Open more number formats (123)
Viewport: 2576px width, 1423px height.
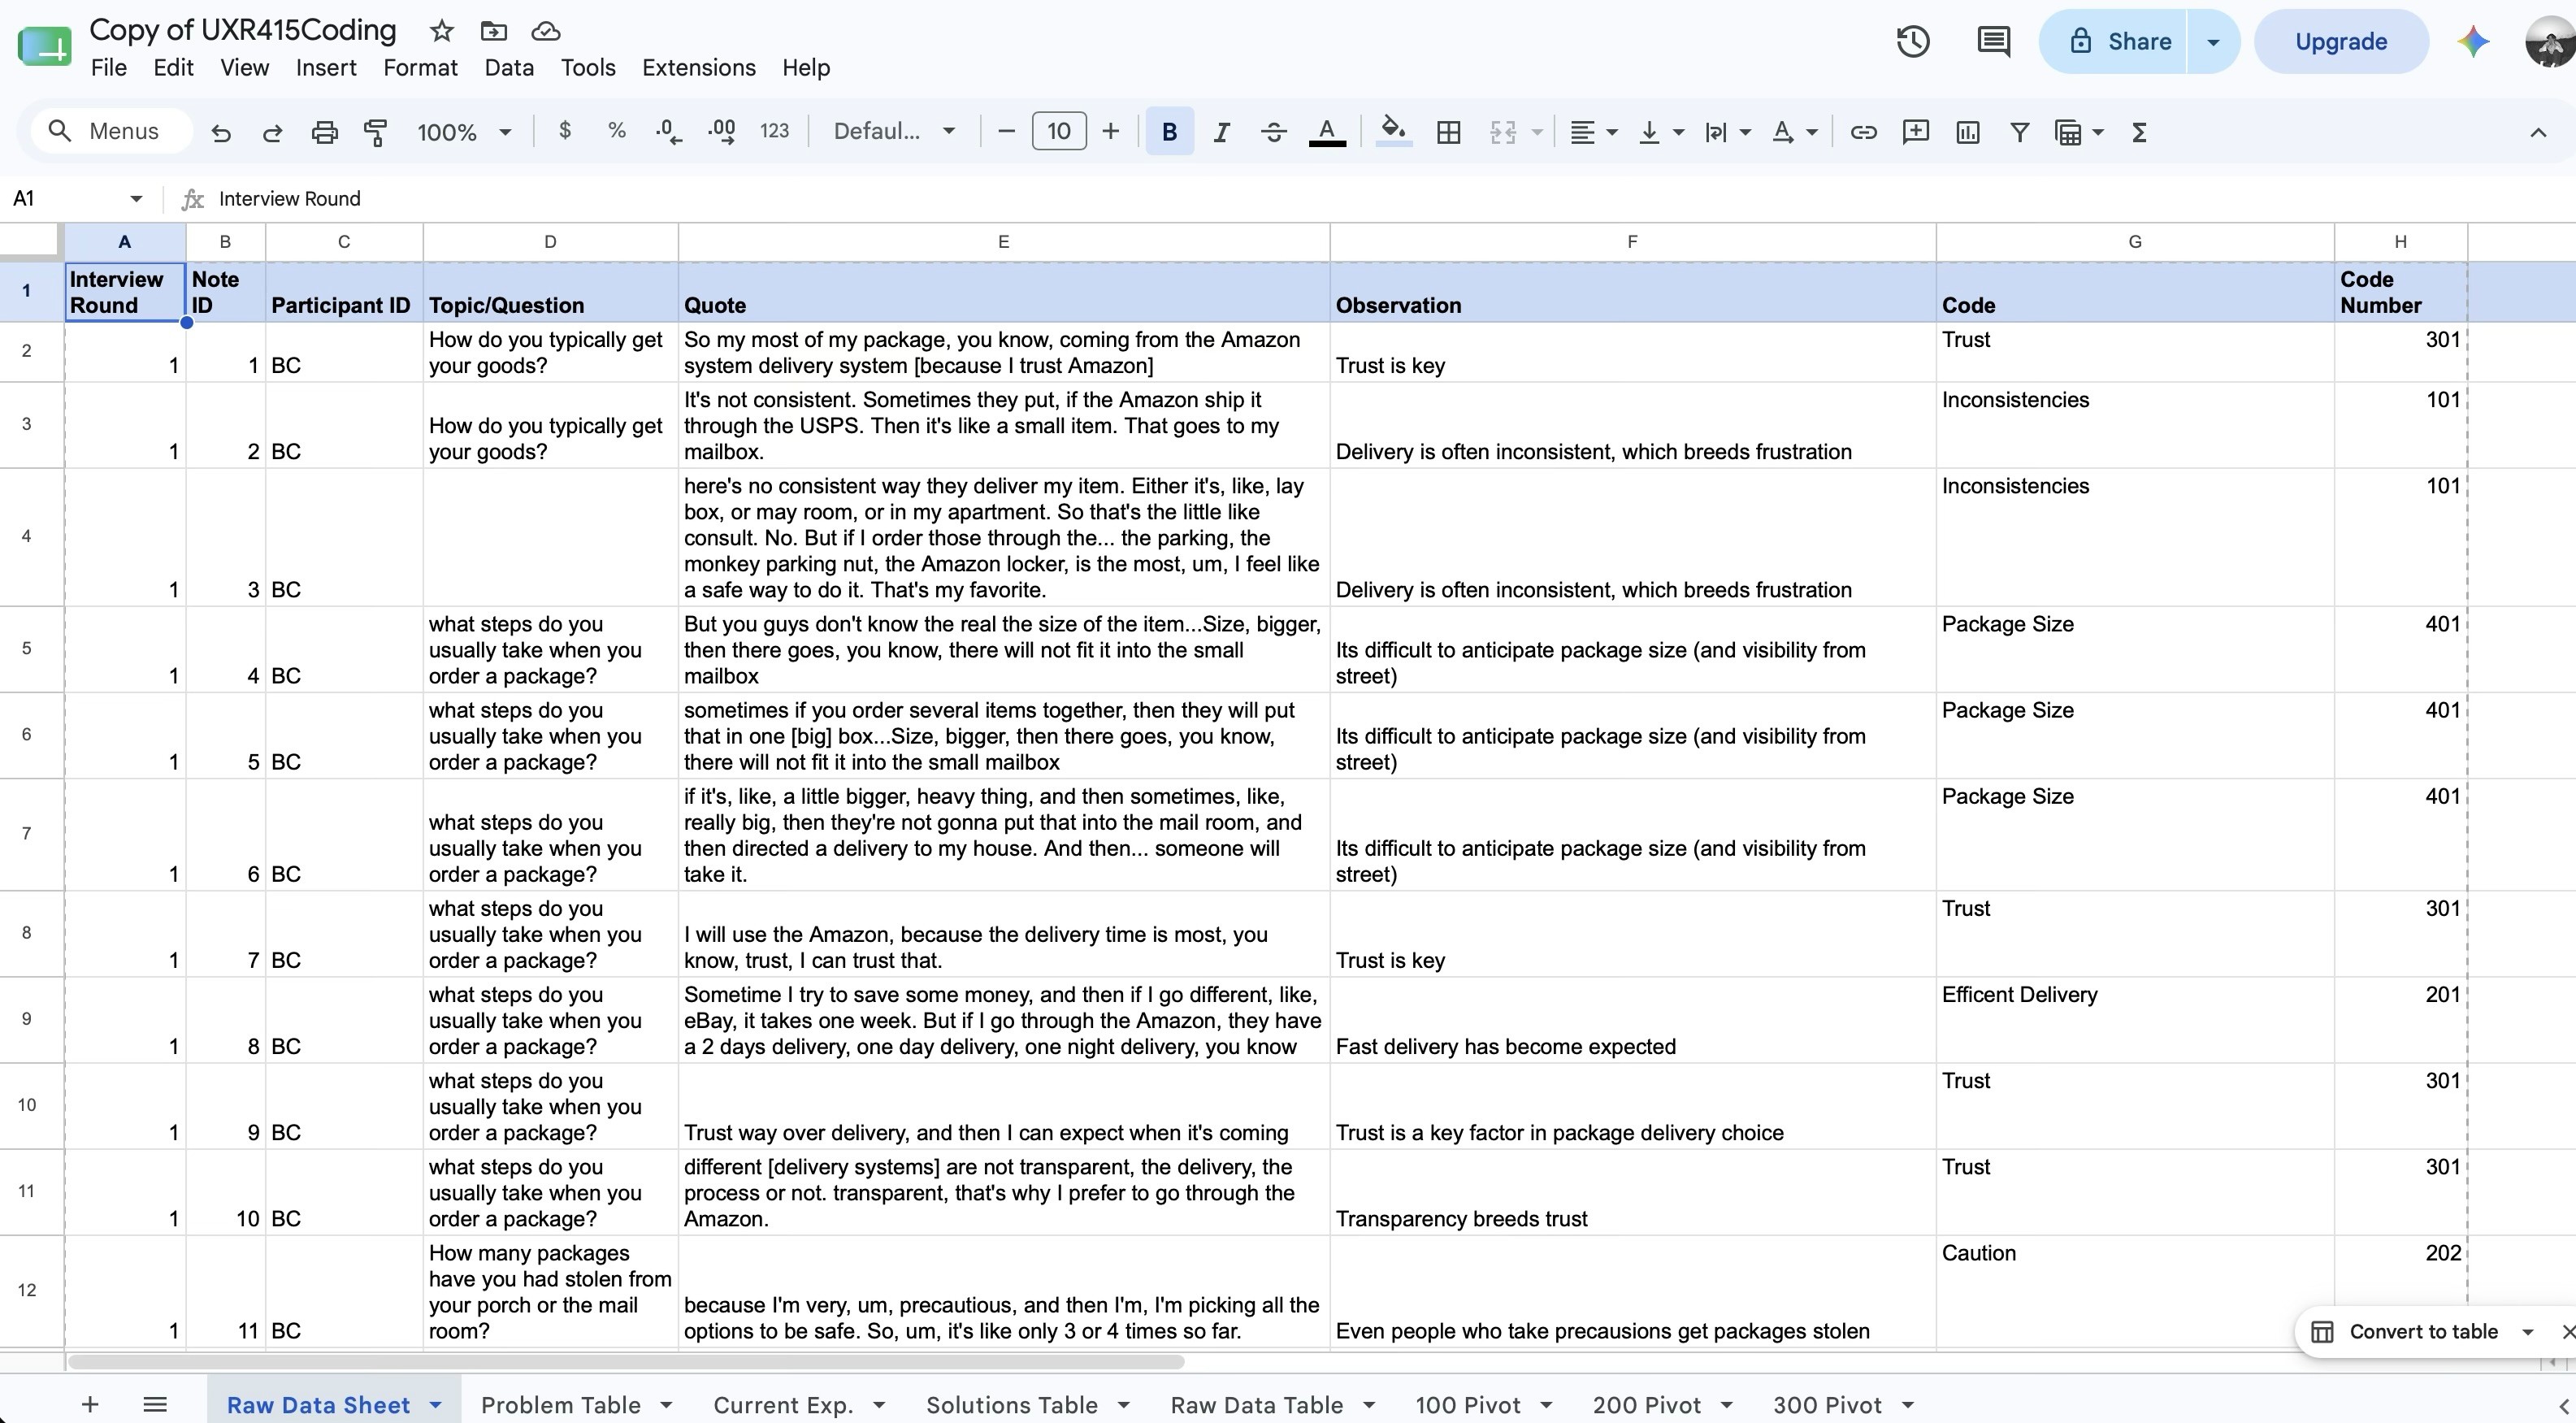(x=774, y=131)
